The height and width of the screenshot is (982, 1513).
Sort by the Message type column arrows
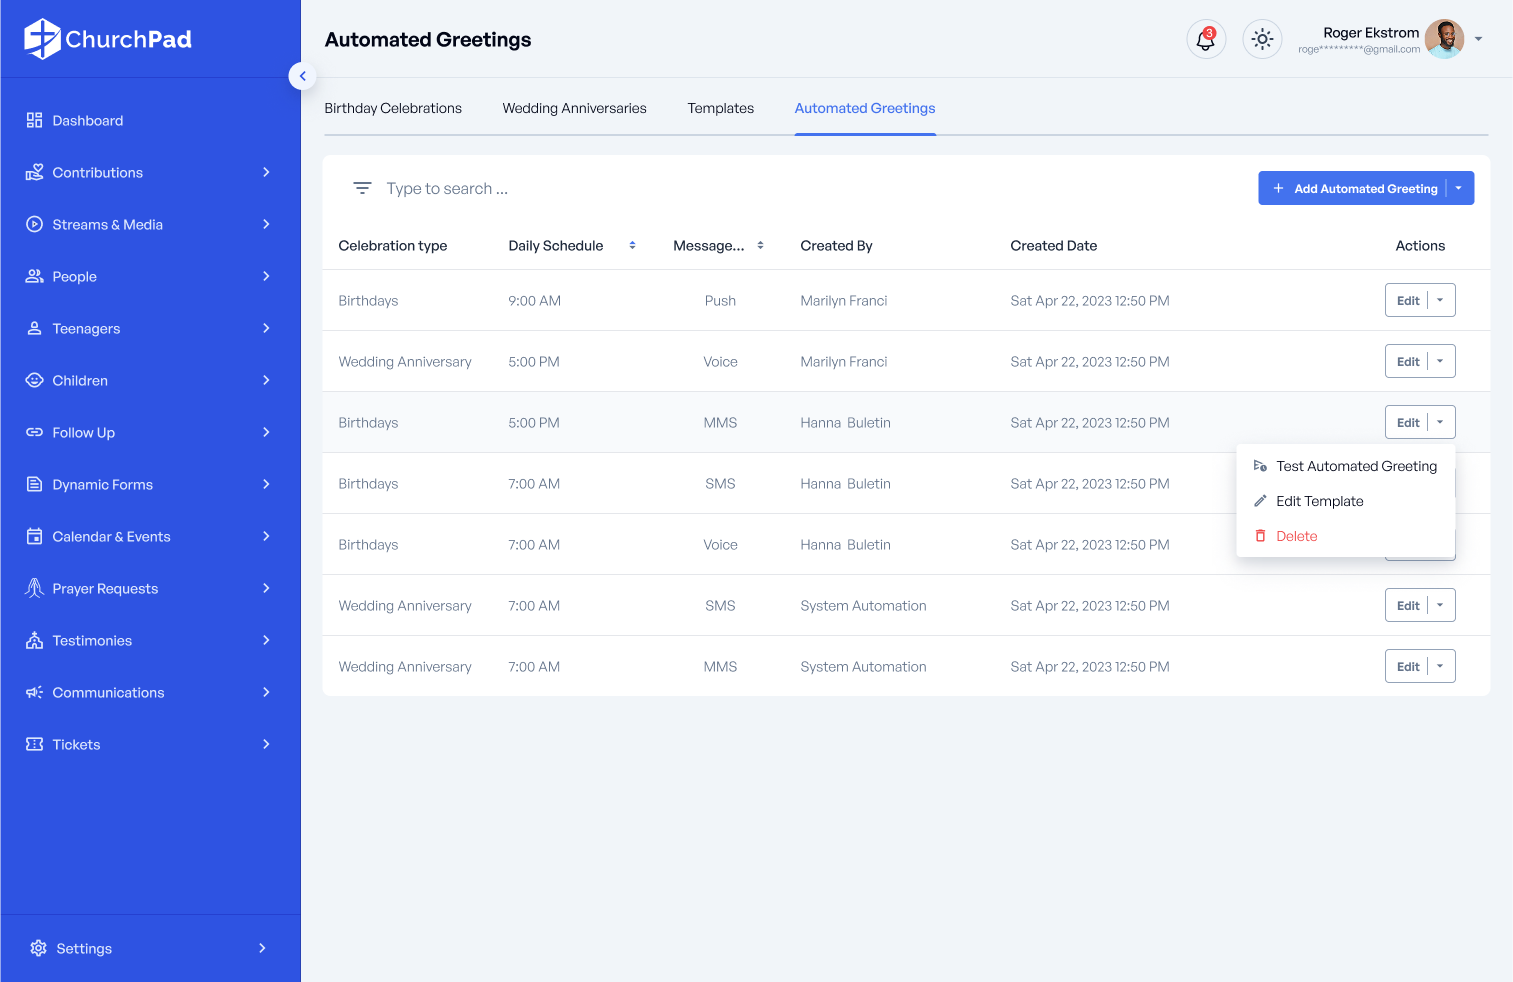(x=760, y=246)
